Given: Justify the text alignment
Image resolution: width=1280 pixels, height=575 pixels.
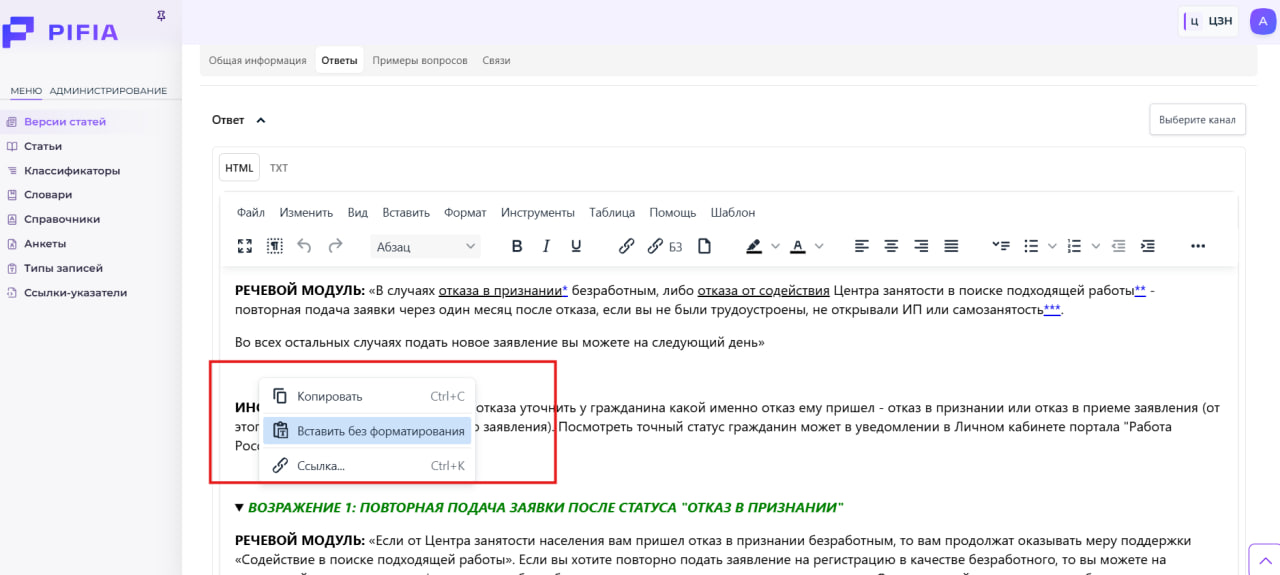Looking at the screenshot, I should click(951, 246).
